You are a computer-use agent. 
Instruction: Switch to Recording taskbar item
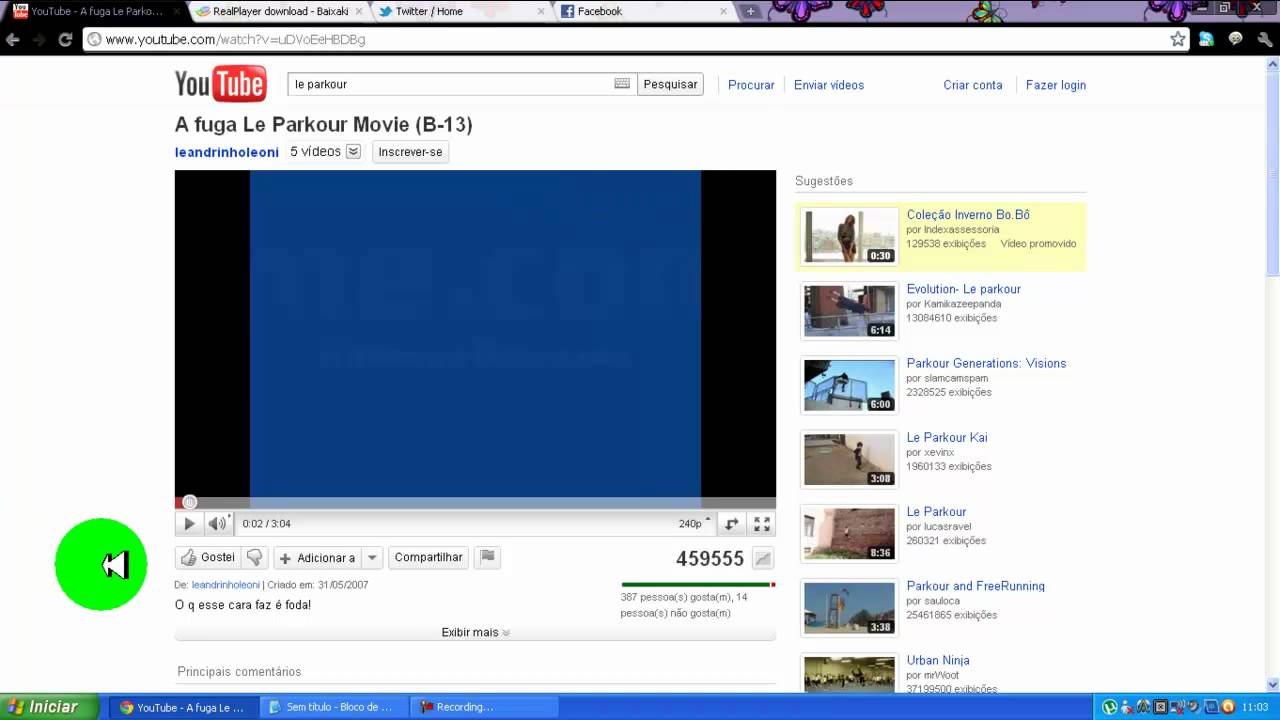(484, 707)
